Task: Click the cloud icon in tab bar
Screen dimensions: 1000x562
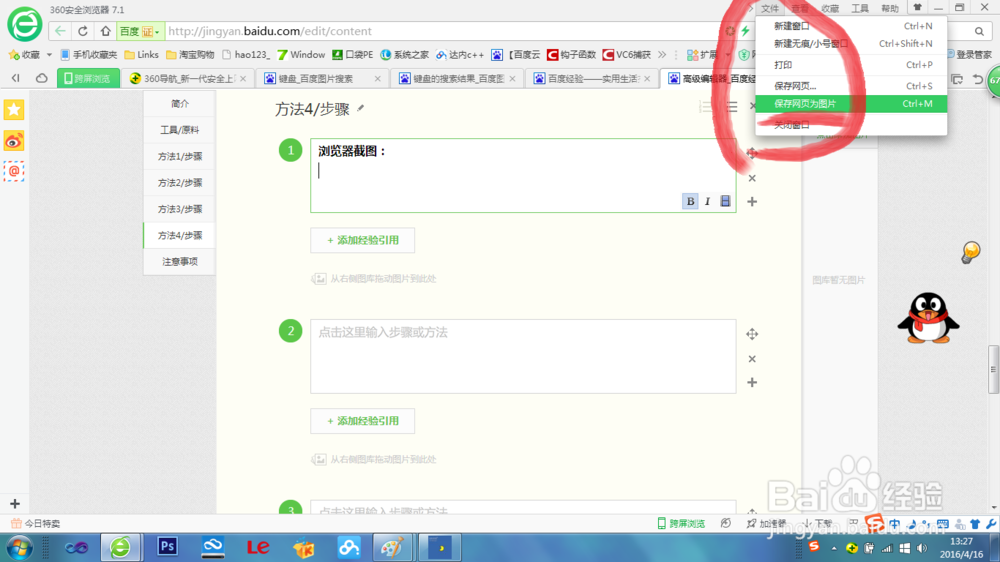Action: click(x=41, y=78)
